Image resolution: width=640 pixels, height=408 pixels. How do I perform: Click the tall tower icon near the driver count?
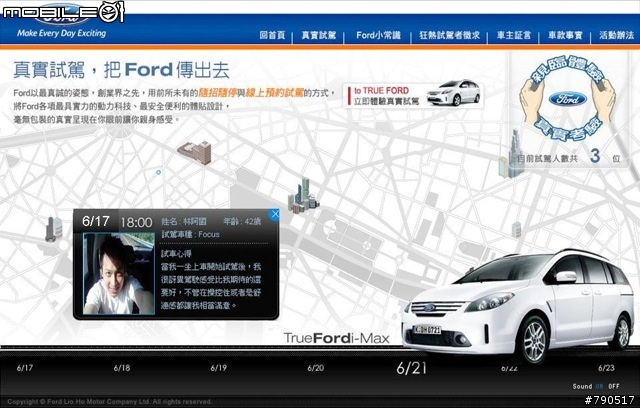point(513,154)
